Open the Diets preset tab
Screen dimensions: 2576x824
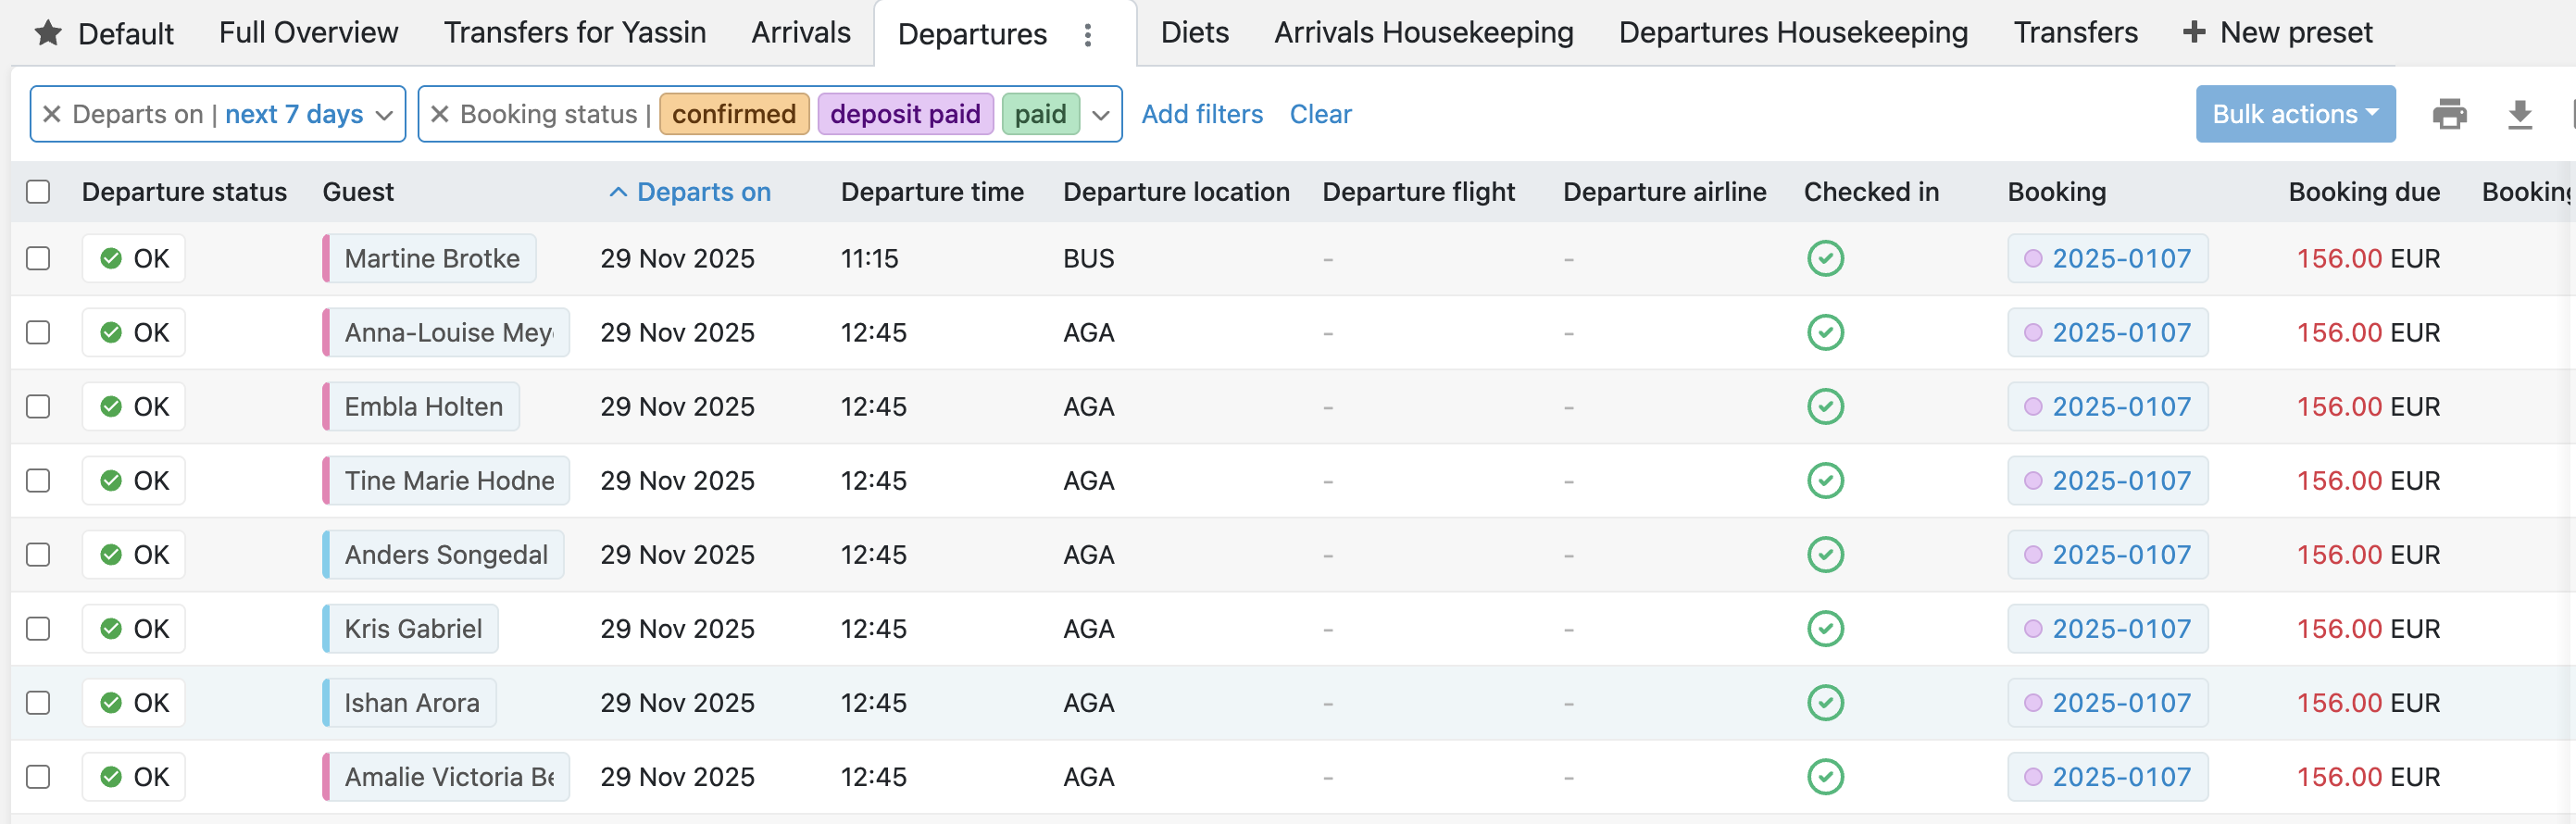point(1194,33)
